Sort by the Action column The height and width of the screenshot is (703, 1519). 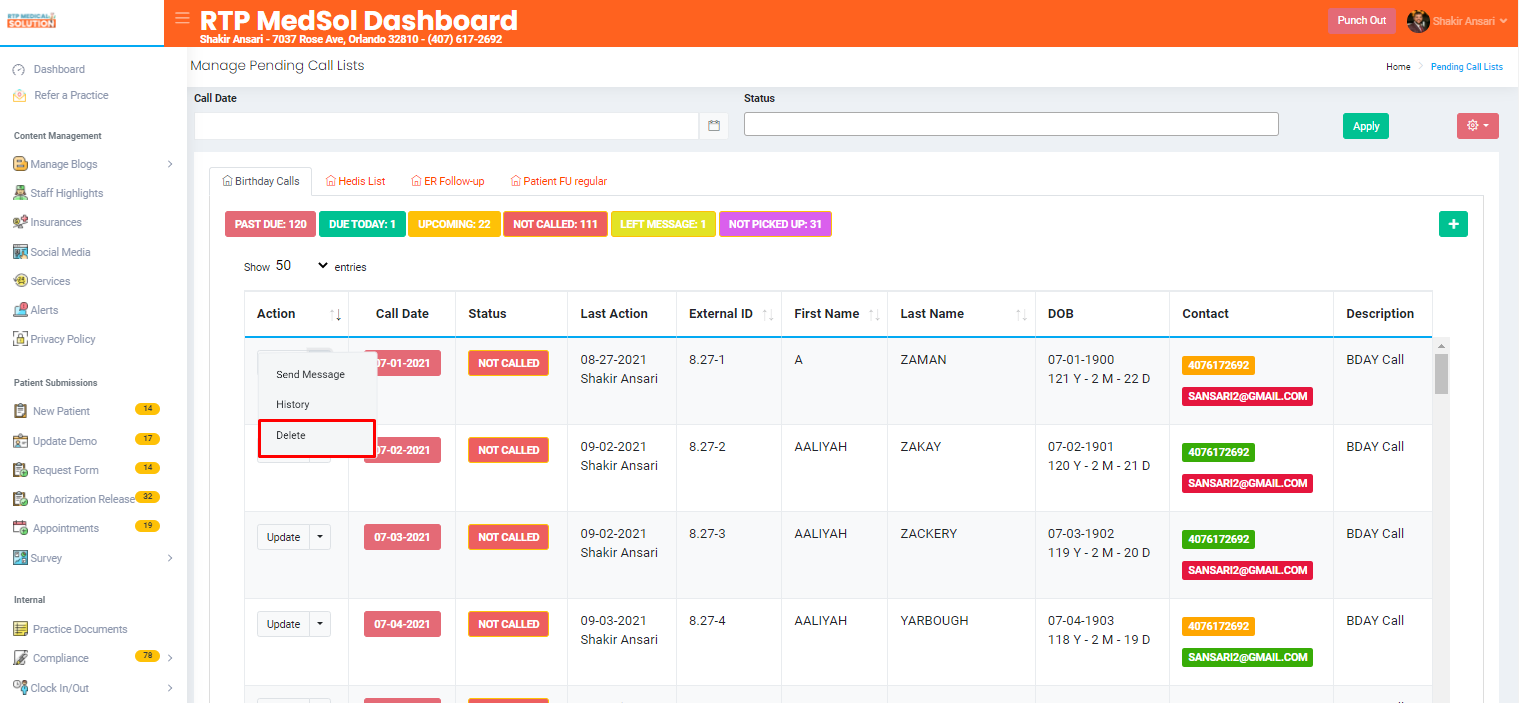pos(296,313)
